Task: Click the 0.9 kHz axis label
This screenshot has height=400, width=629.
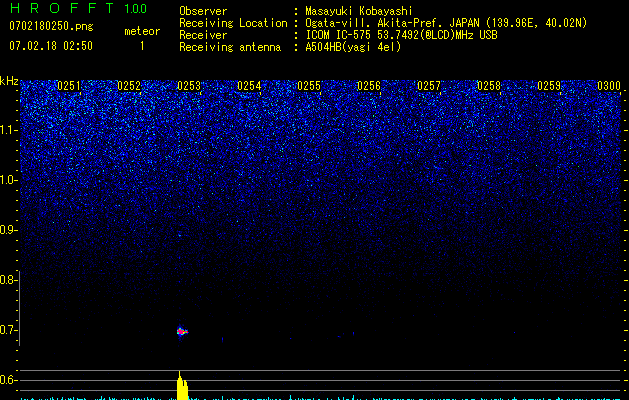Action: pos(8,230)
